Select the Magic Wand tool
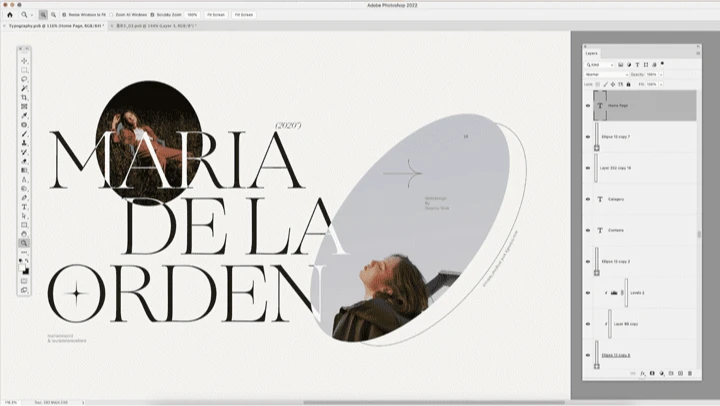This screenshot has height=406, width=720. [x=24, y=88]
